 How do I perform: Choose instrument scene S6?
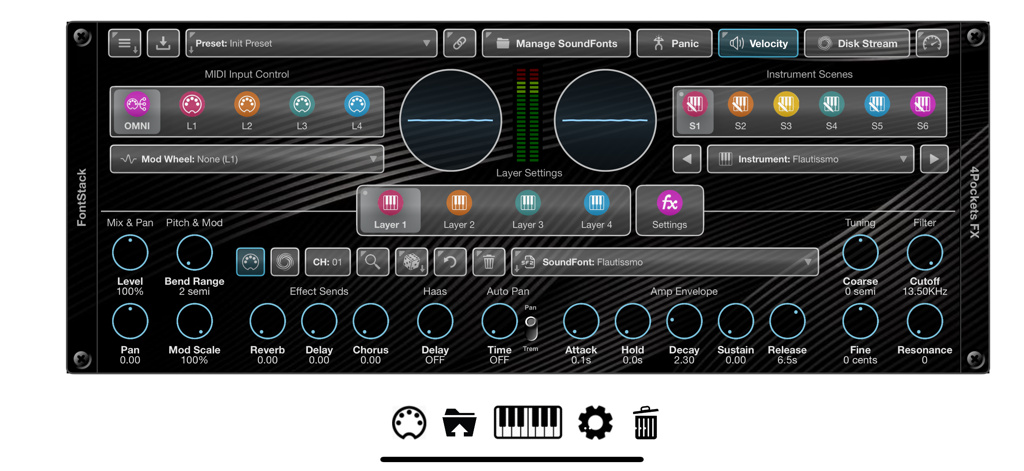click(x=922, y=112)
